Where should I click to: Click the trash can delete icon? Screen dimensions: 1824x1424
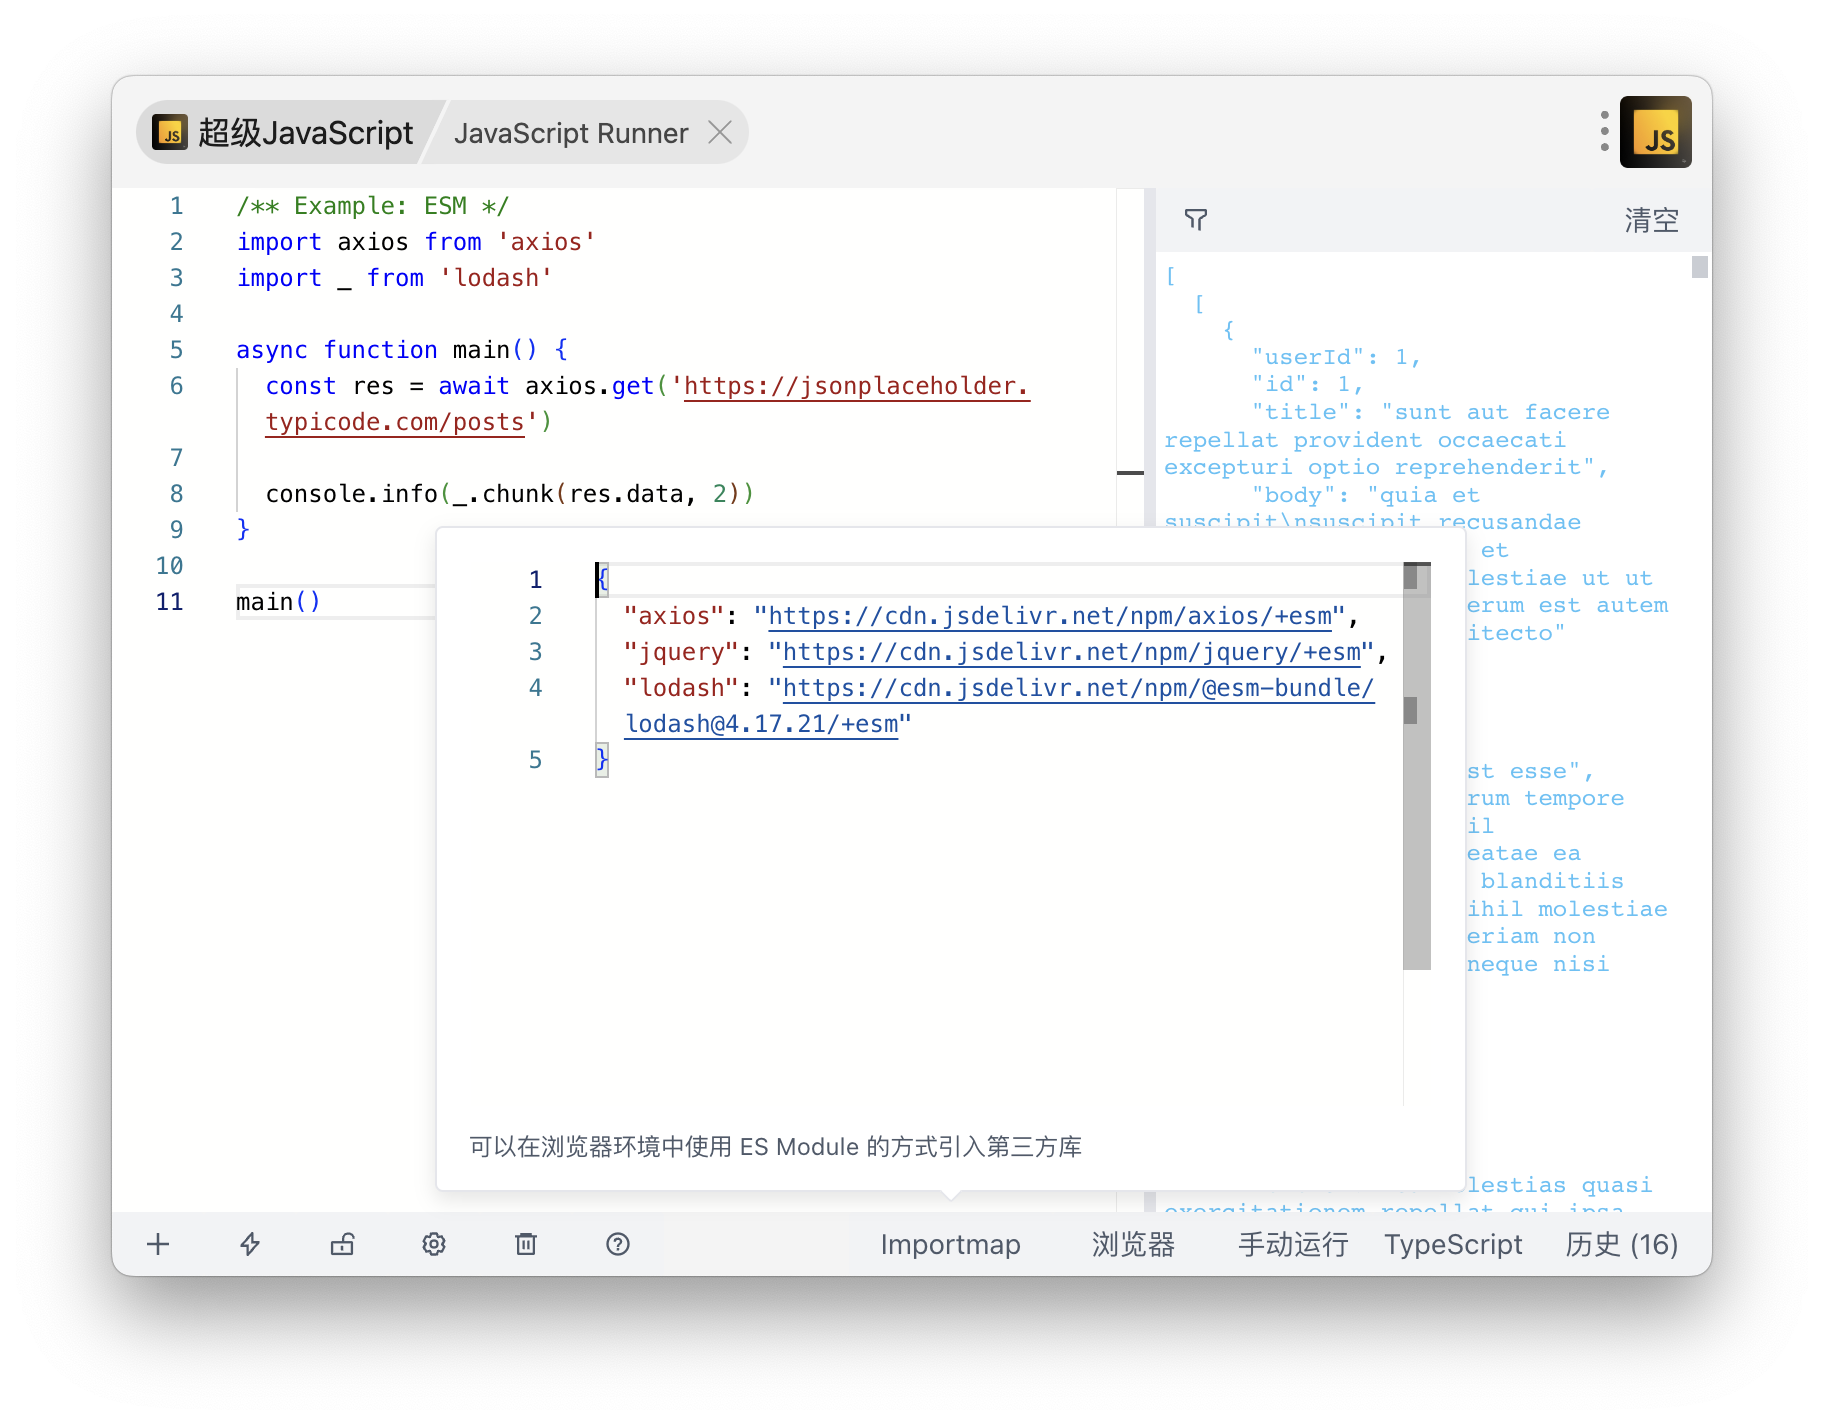(526, 1244)
